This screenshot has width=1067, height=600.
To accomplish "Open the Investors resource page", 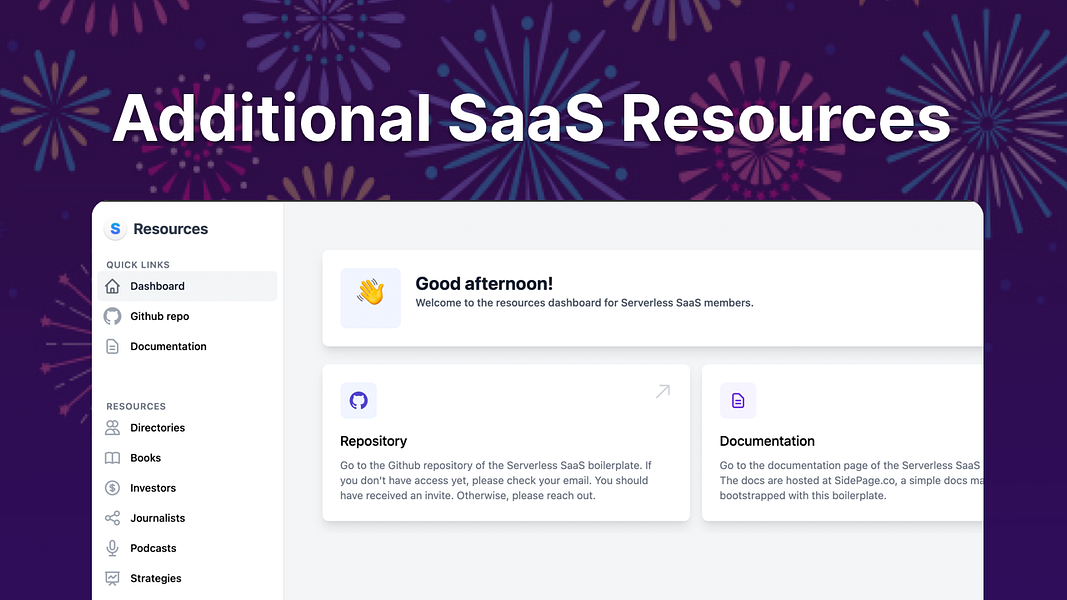I will point(187,488).
